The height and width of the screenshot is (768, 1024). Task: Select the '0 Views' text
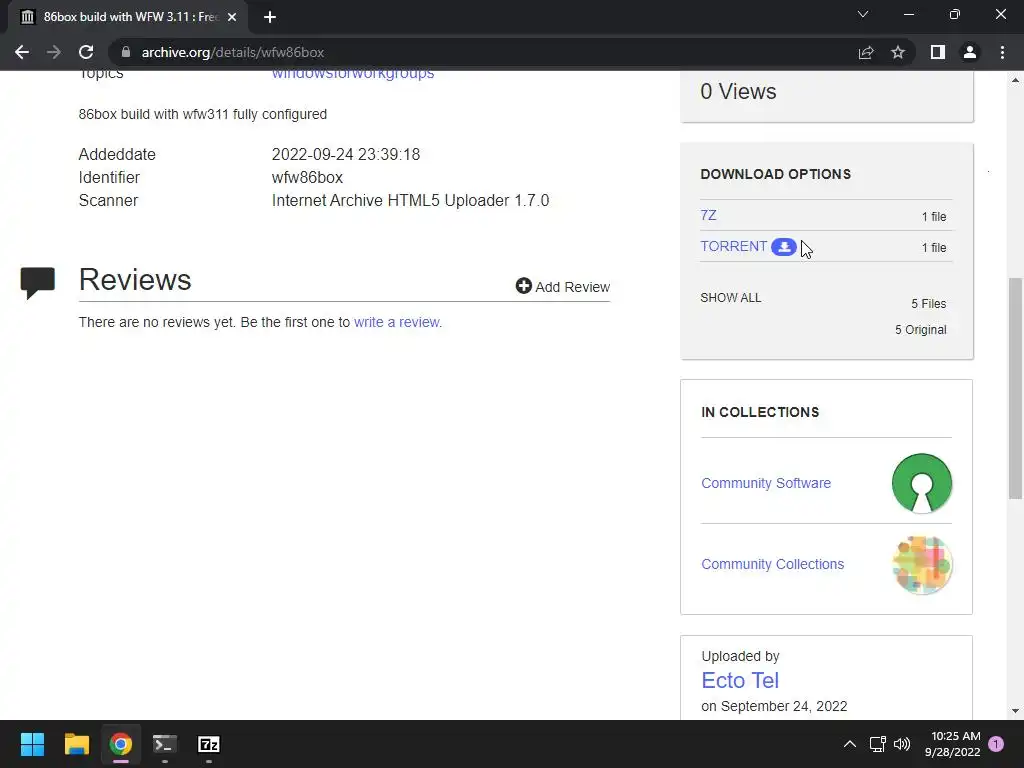[738, 91]
